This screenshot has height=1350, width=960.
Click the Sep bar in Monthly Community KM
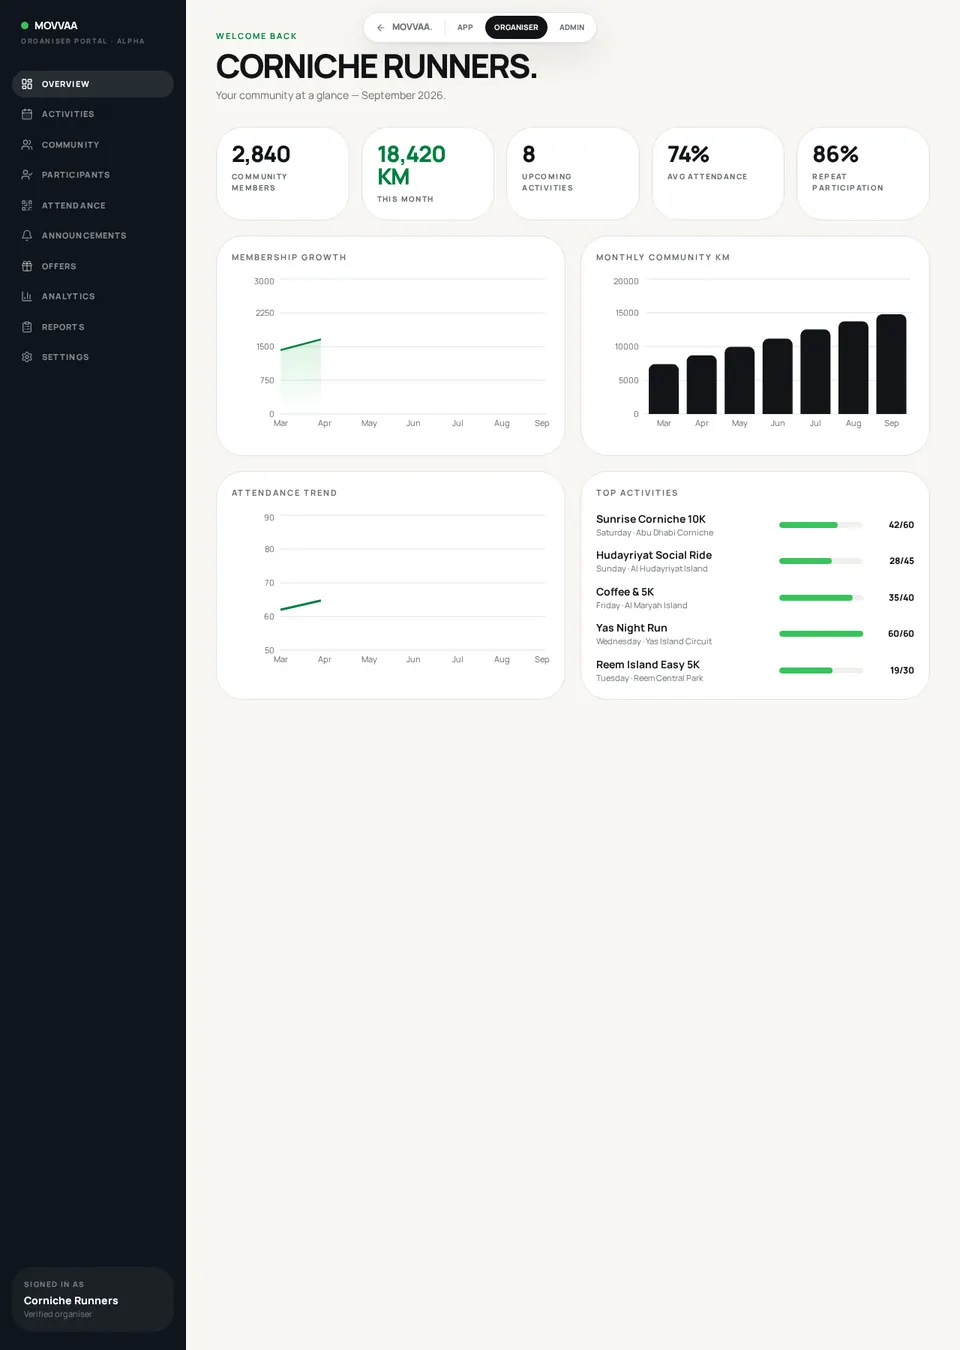[x=891, y=364]
